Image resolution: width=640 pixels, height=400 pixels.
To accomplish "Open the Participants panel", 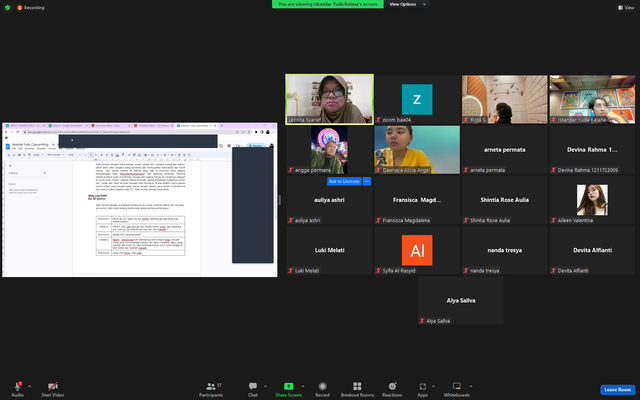I will click(211, 389).
